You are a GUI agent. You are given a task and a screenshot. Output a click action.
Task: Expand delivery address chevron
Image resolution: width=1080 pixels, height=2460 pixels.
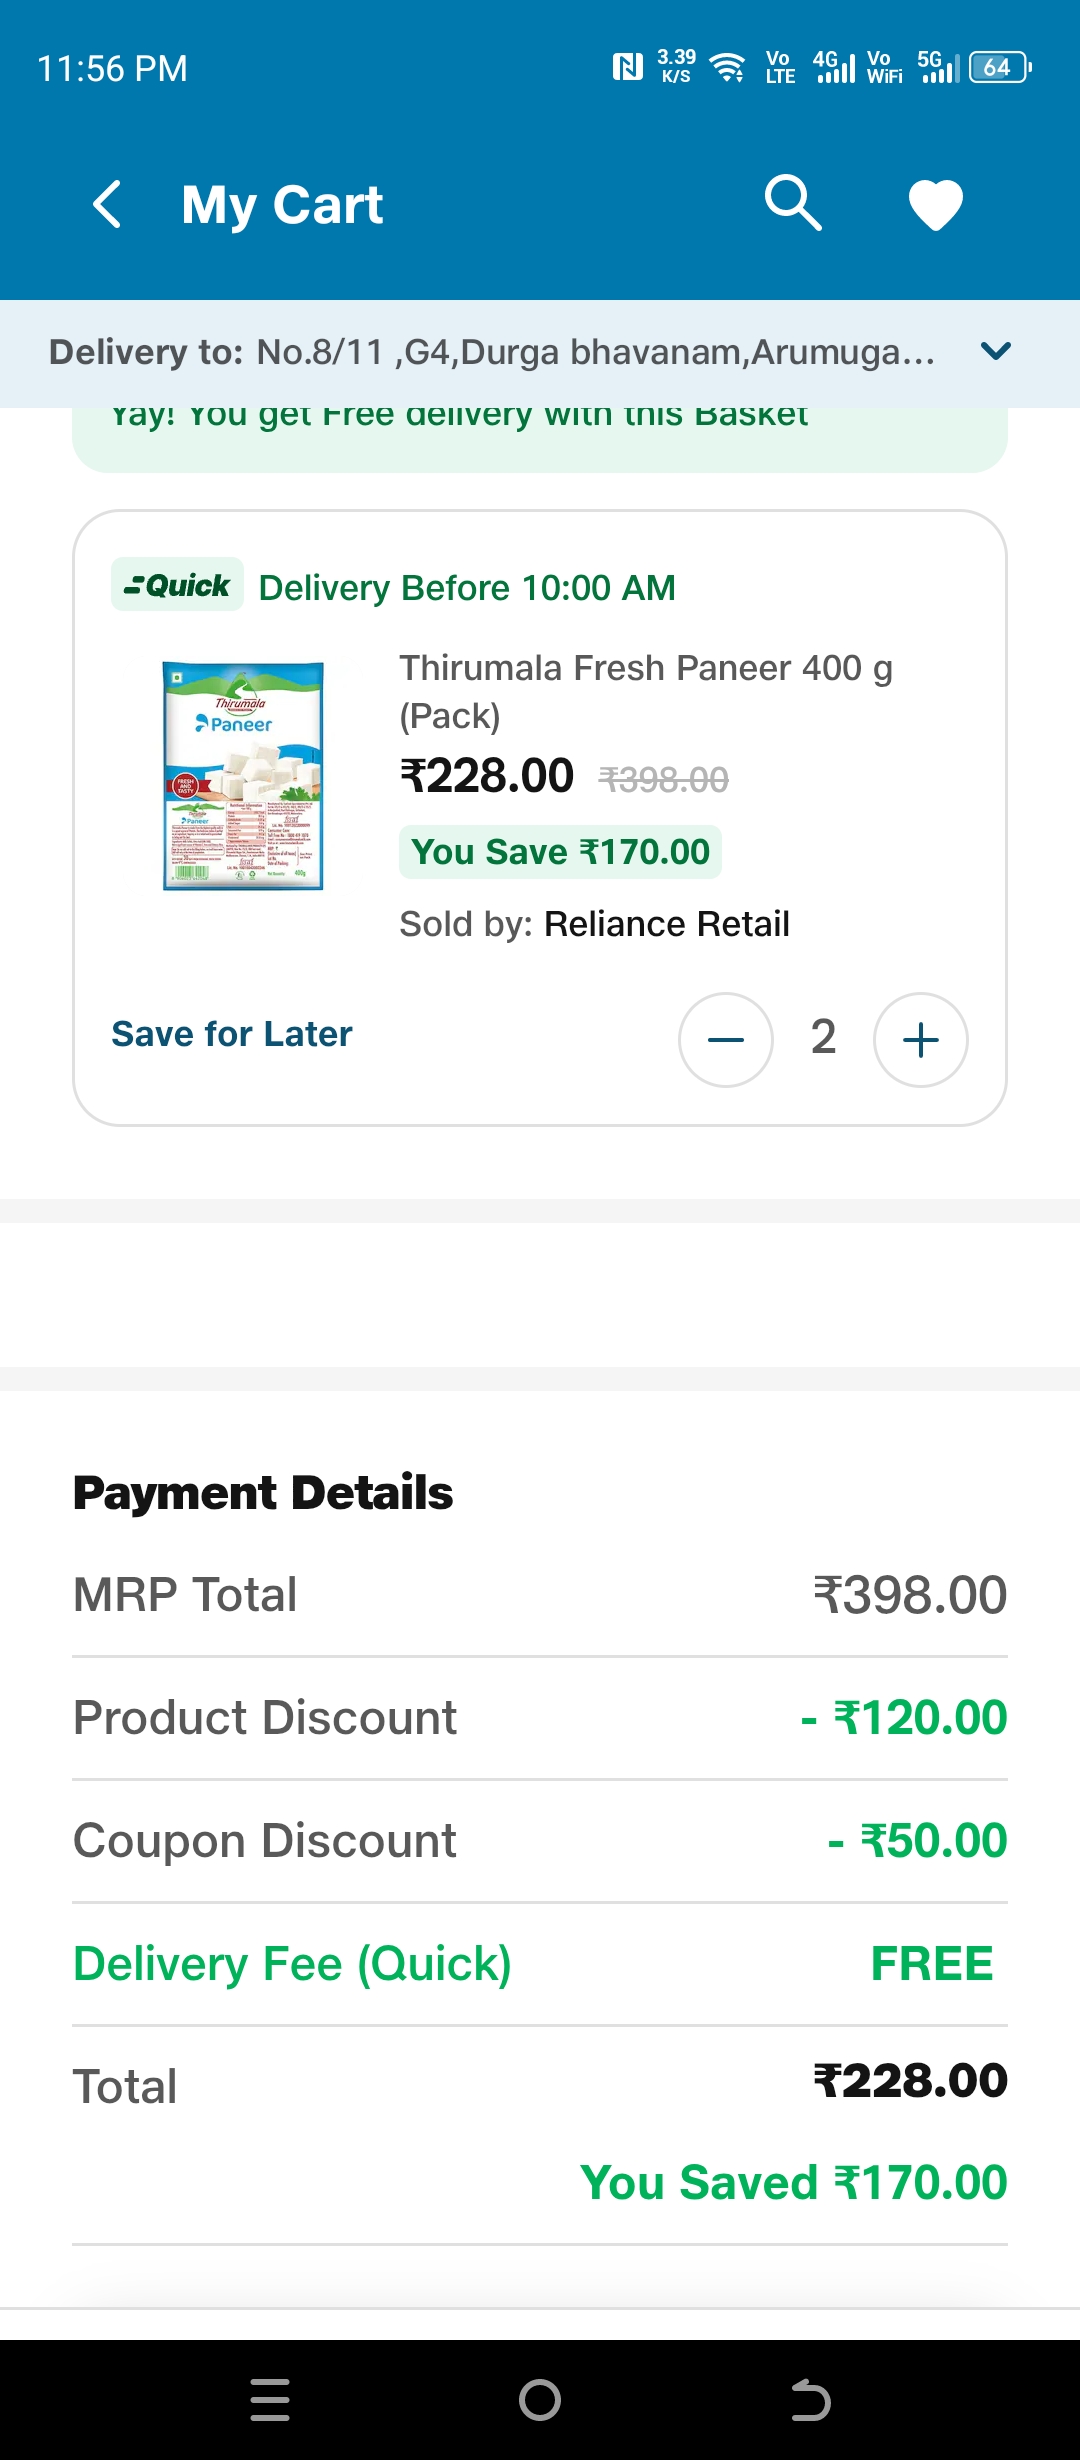(996, 351)
